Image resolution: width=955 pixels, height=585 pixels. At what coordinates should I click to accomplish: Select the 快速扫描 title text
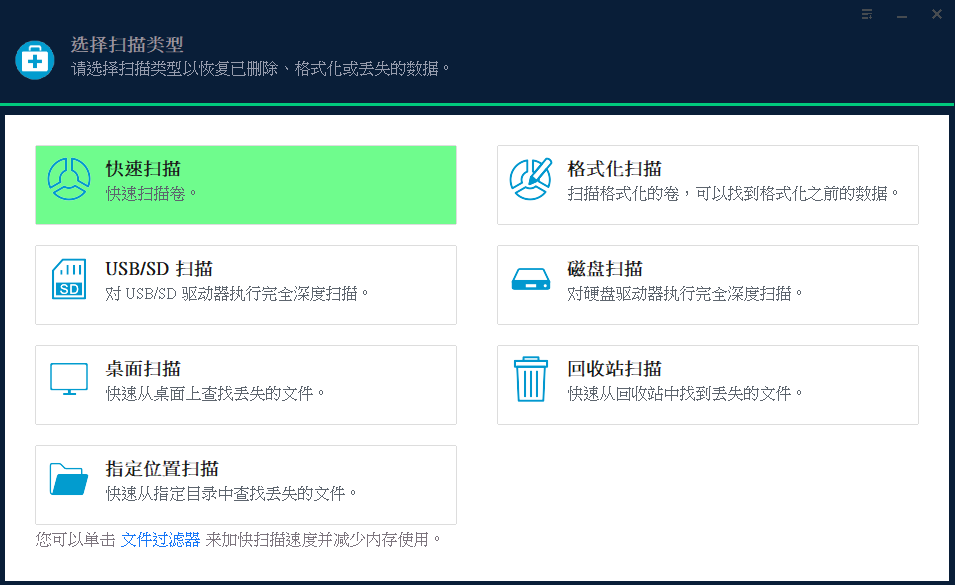click(143, 169)
